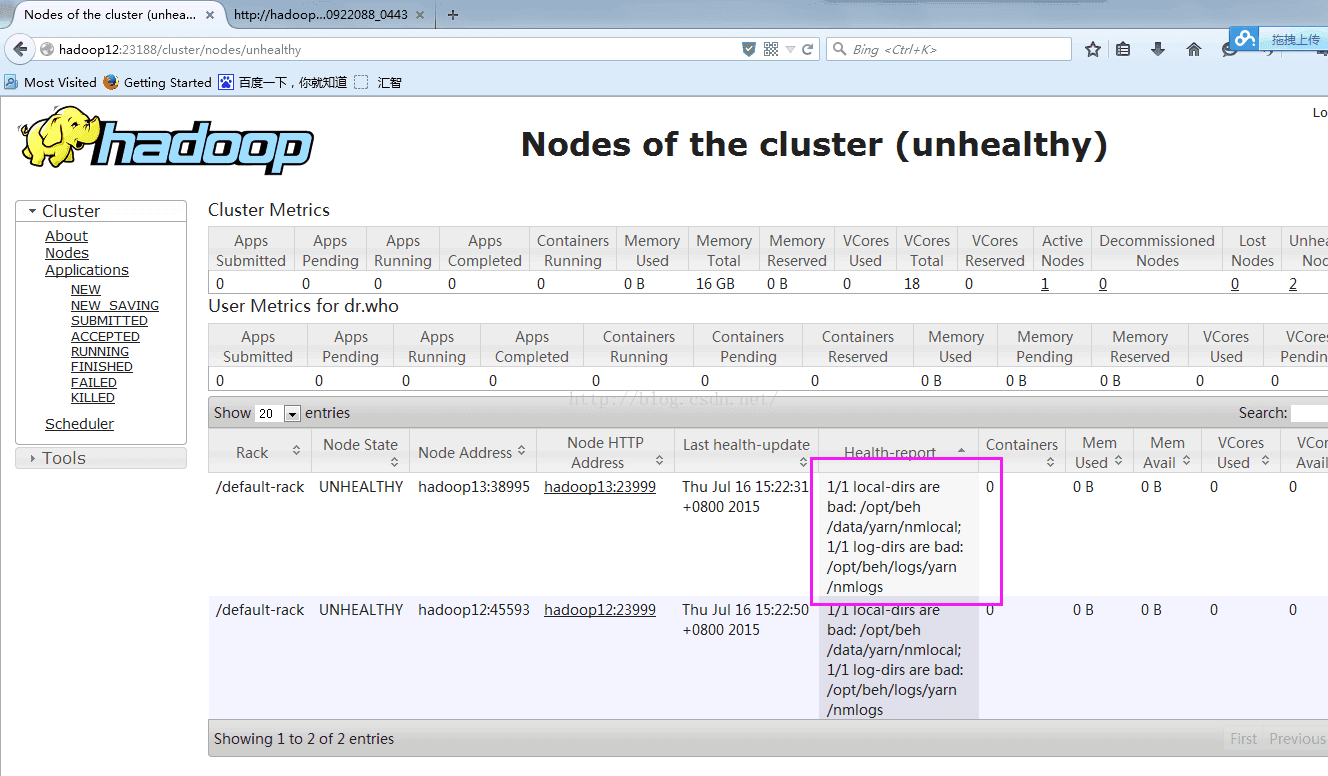Open the Nodes link in sidebar
Viewport: 1328px width, 776px height.
(x=67, y=253)
